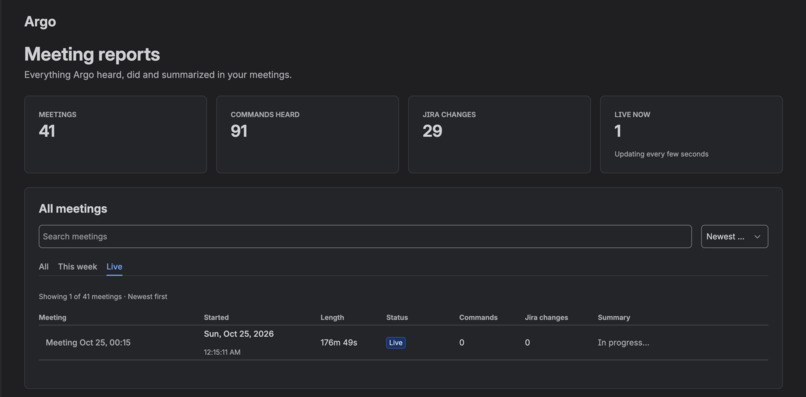Image resolution: width=806 pixels, height=397 pixels.
Task: Click the Commands column header
Action: pyautogui.click(x=478, y=317)
